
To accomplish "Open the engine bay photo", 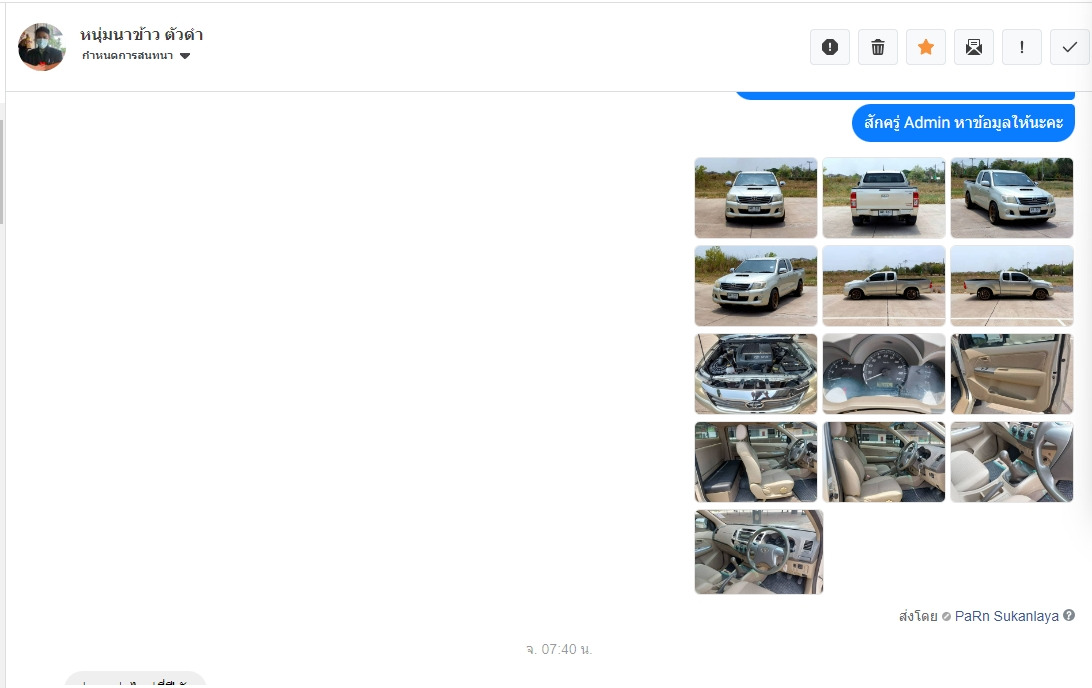I will coord(756,374).
